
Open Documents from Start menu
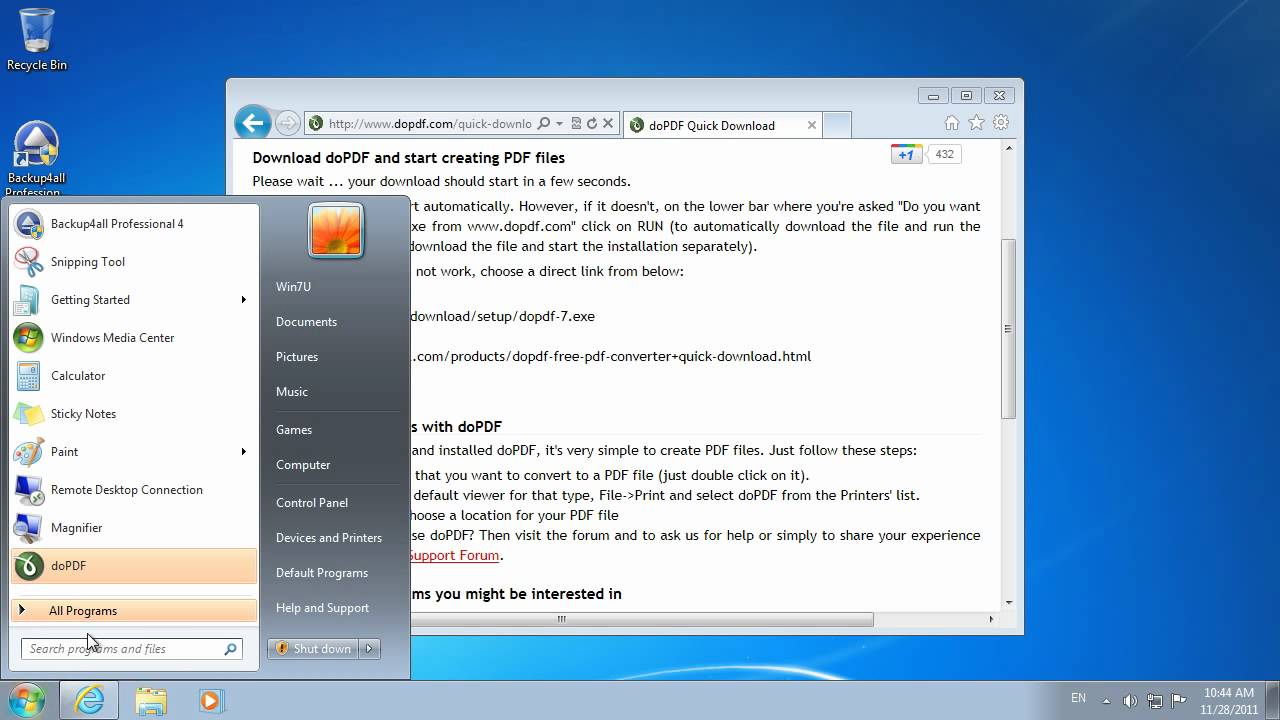tap(306, 322)
